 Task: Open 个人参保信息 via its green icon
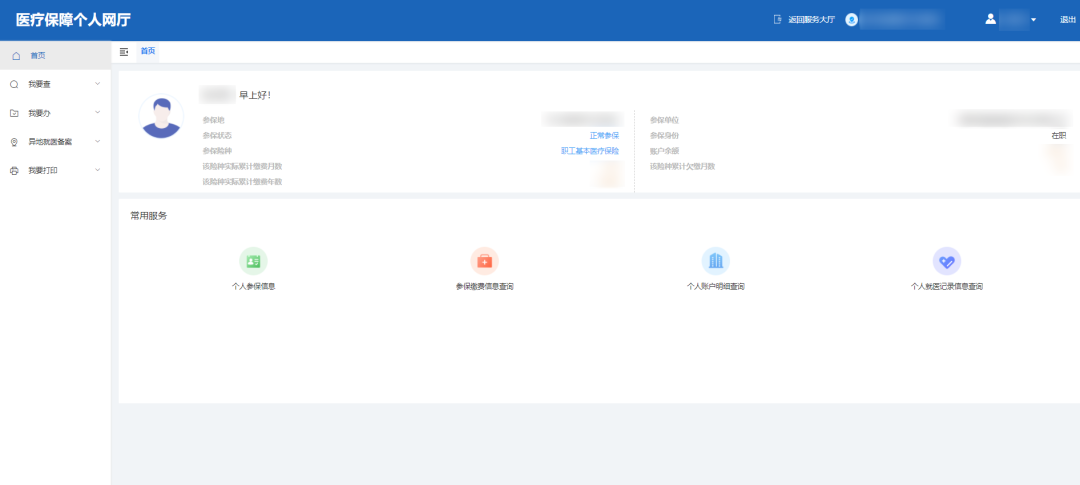253,261
